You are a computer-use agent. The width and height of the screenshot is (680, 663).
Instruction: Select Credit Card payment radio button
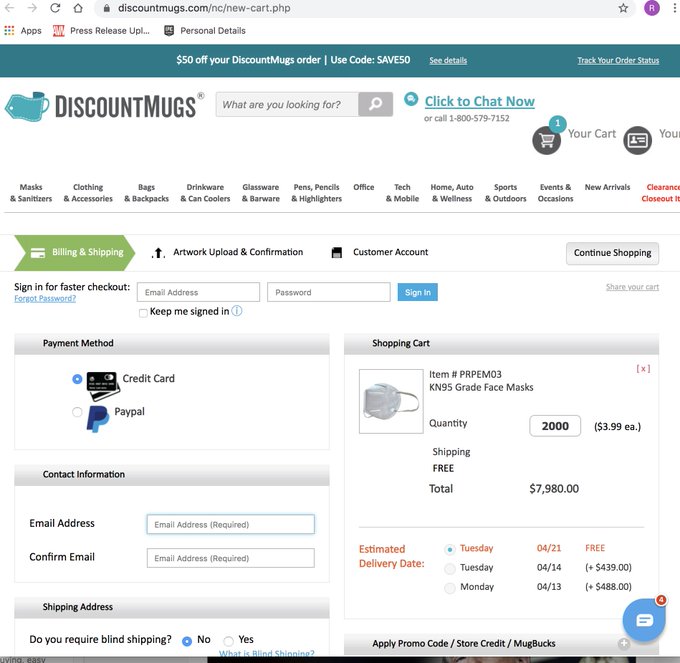click(x=77, y=379)
